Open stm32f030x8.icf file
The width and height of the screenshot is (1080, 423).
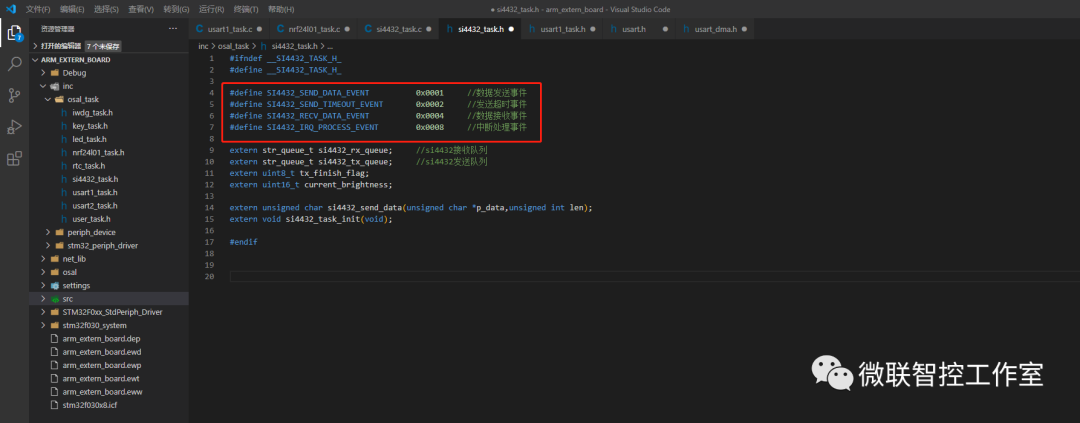pos(90,405)
